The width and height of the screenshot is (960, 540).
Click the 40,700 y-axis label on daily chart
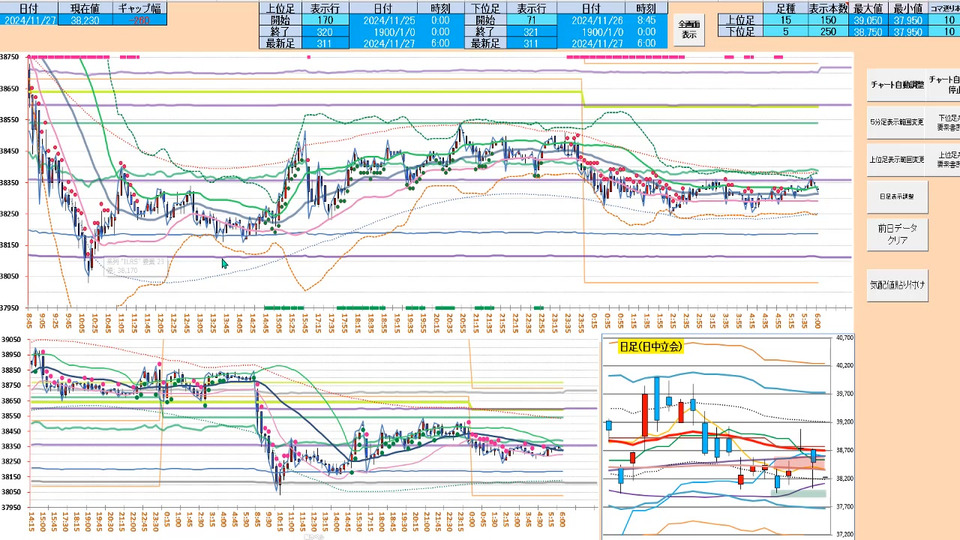tap(846, 337)
